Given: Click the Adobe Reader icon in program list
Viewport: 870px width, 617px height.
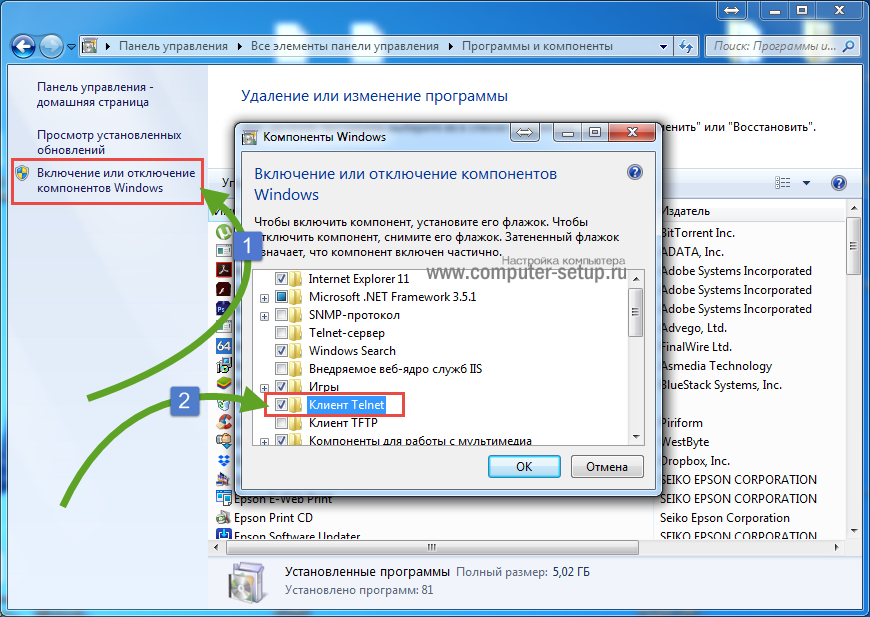Looking at the screenshot, I should (x=224, y=270).
